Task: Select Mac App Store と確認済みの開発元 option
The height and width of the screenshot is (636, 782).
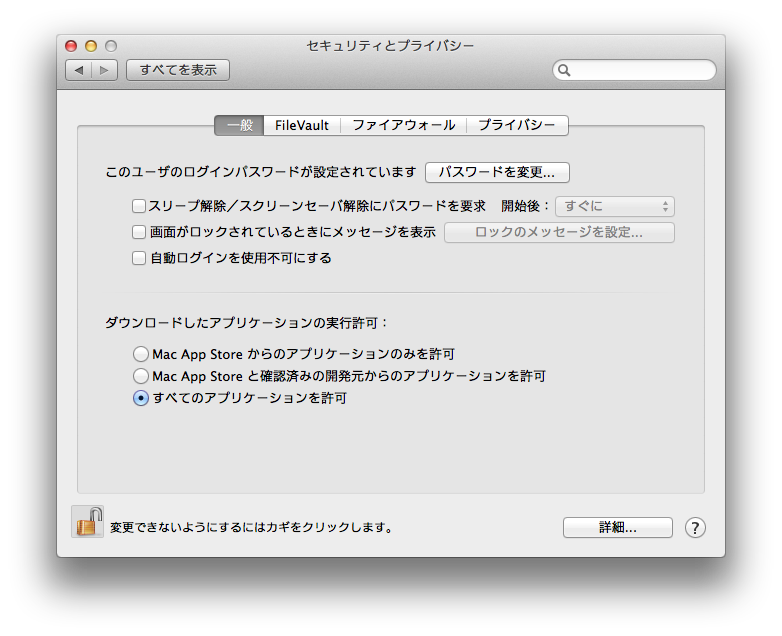Action: (141, 376)
